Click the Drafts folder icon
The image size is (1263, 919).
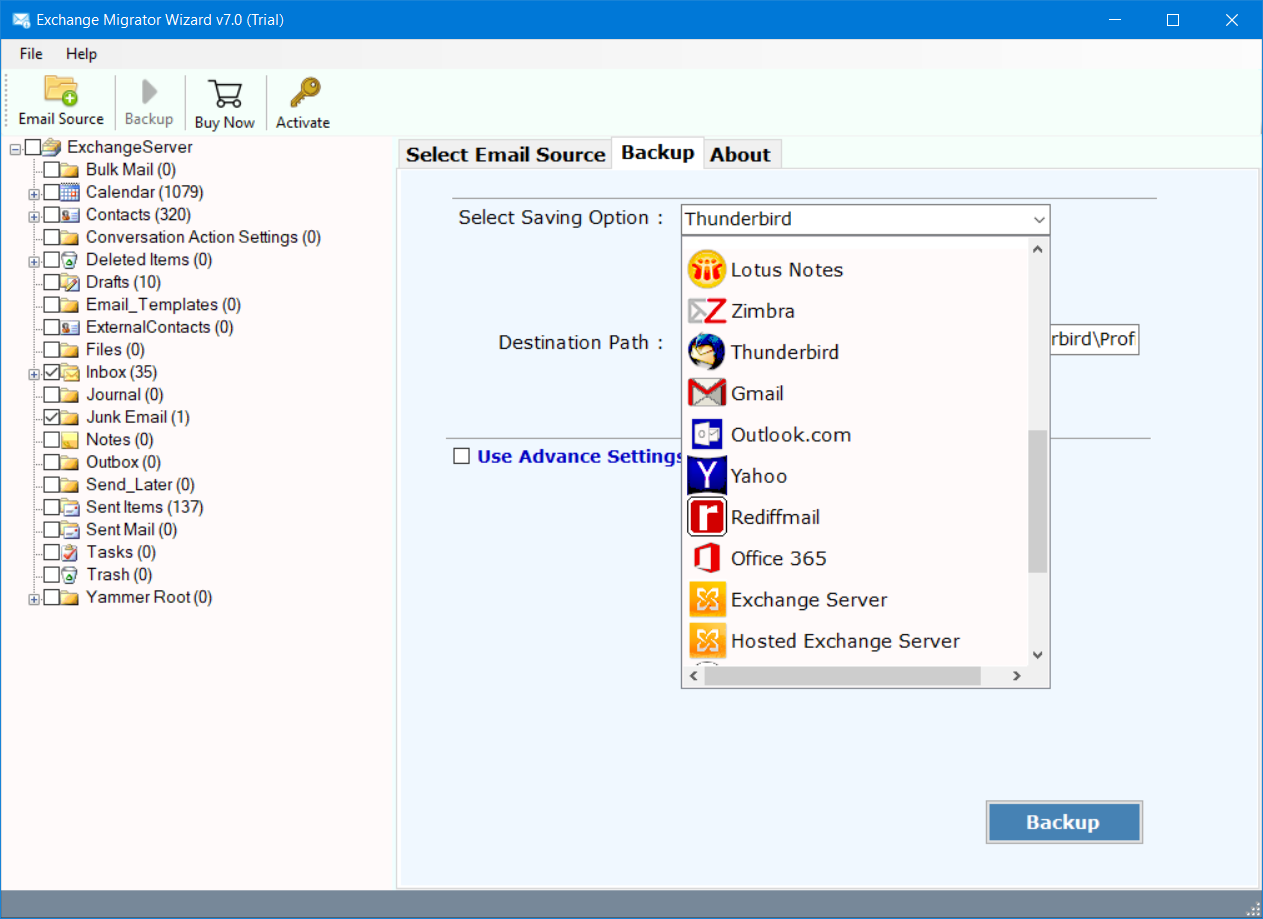70,282
